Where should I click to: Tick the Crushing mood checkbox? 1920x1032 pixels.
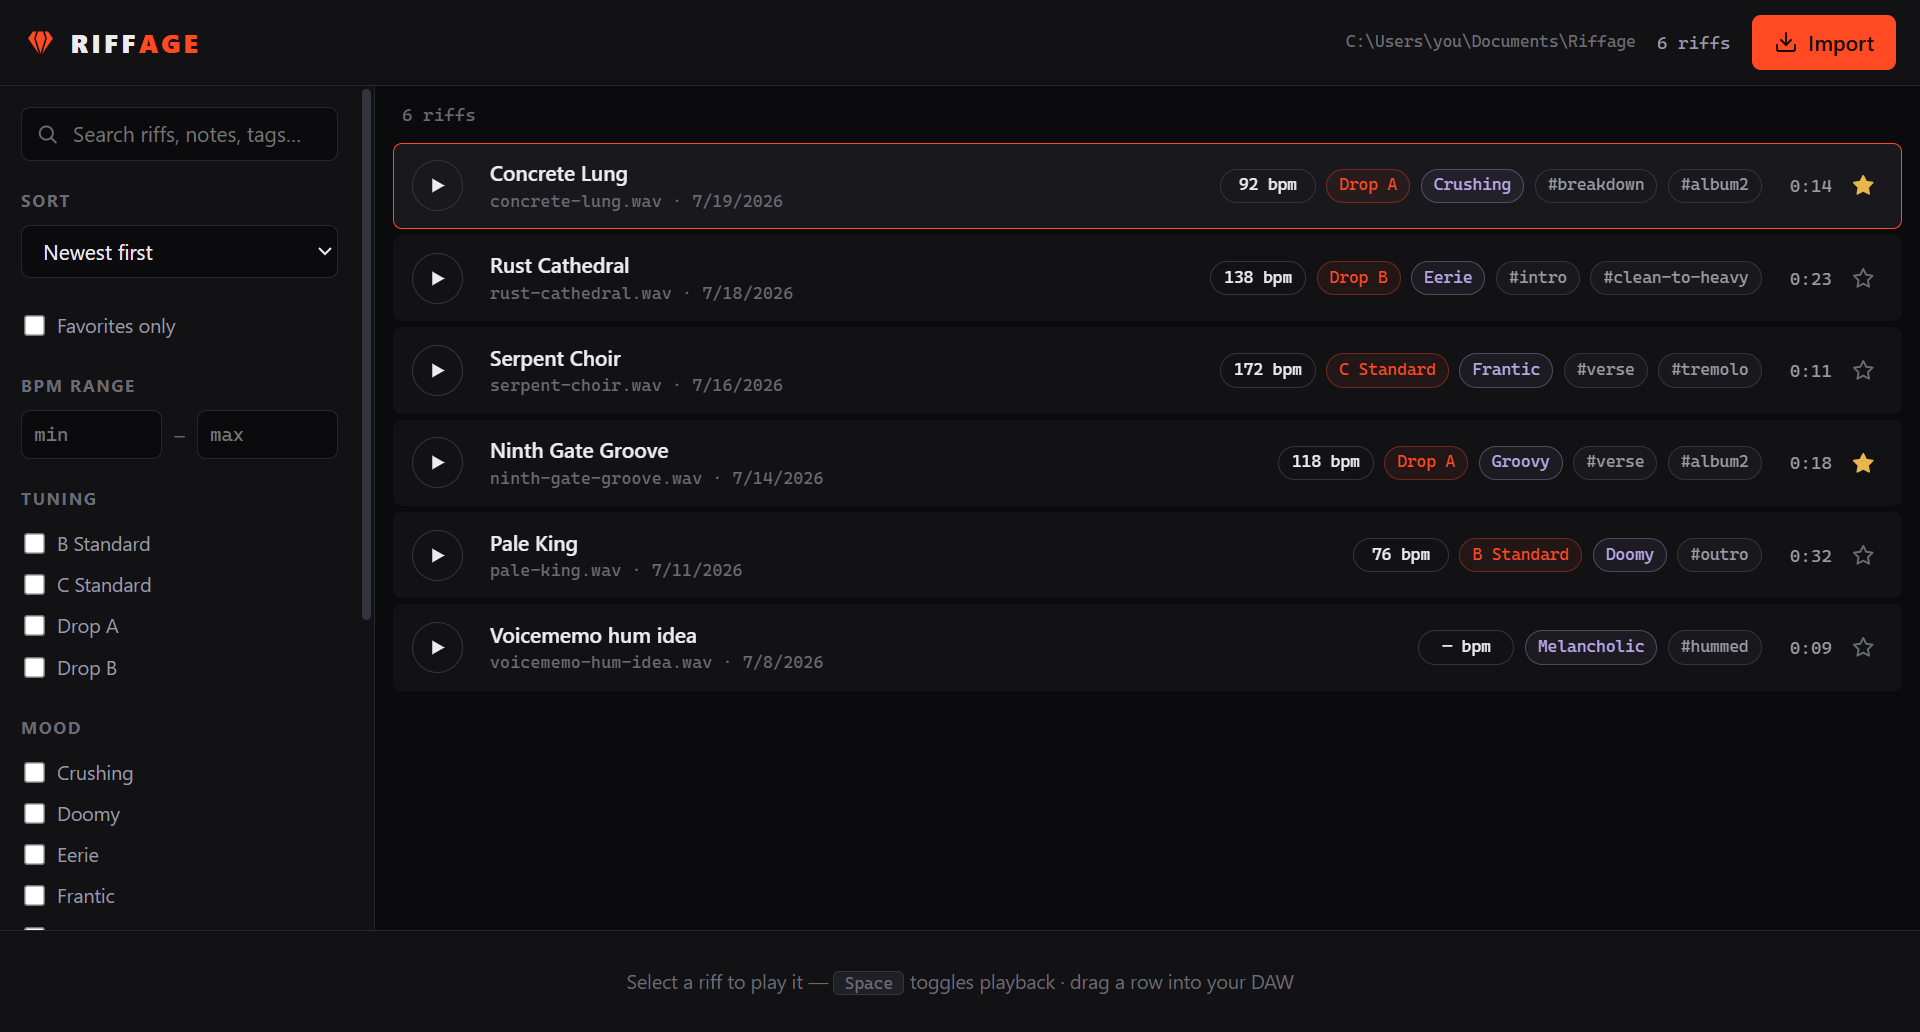35,773
